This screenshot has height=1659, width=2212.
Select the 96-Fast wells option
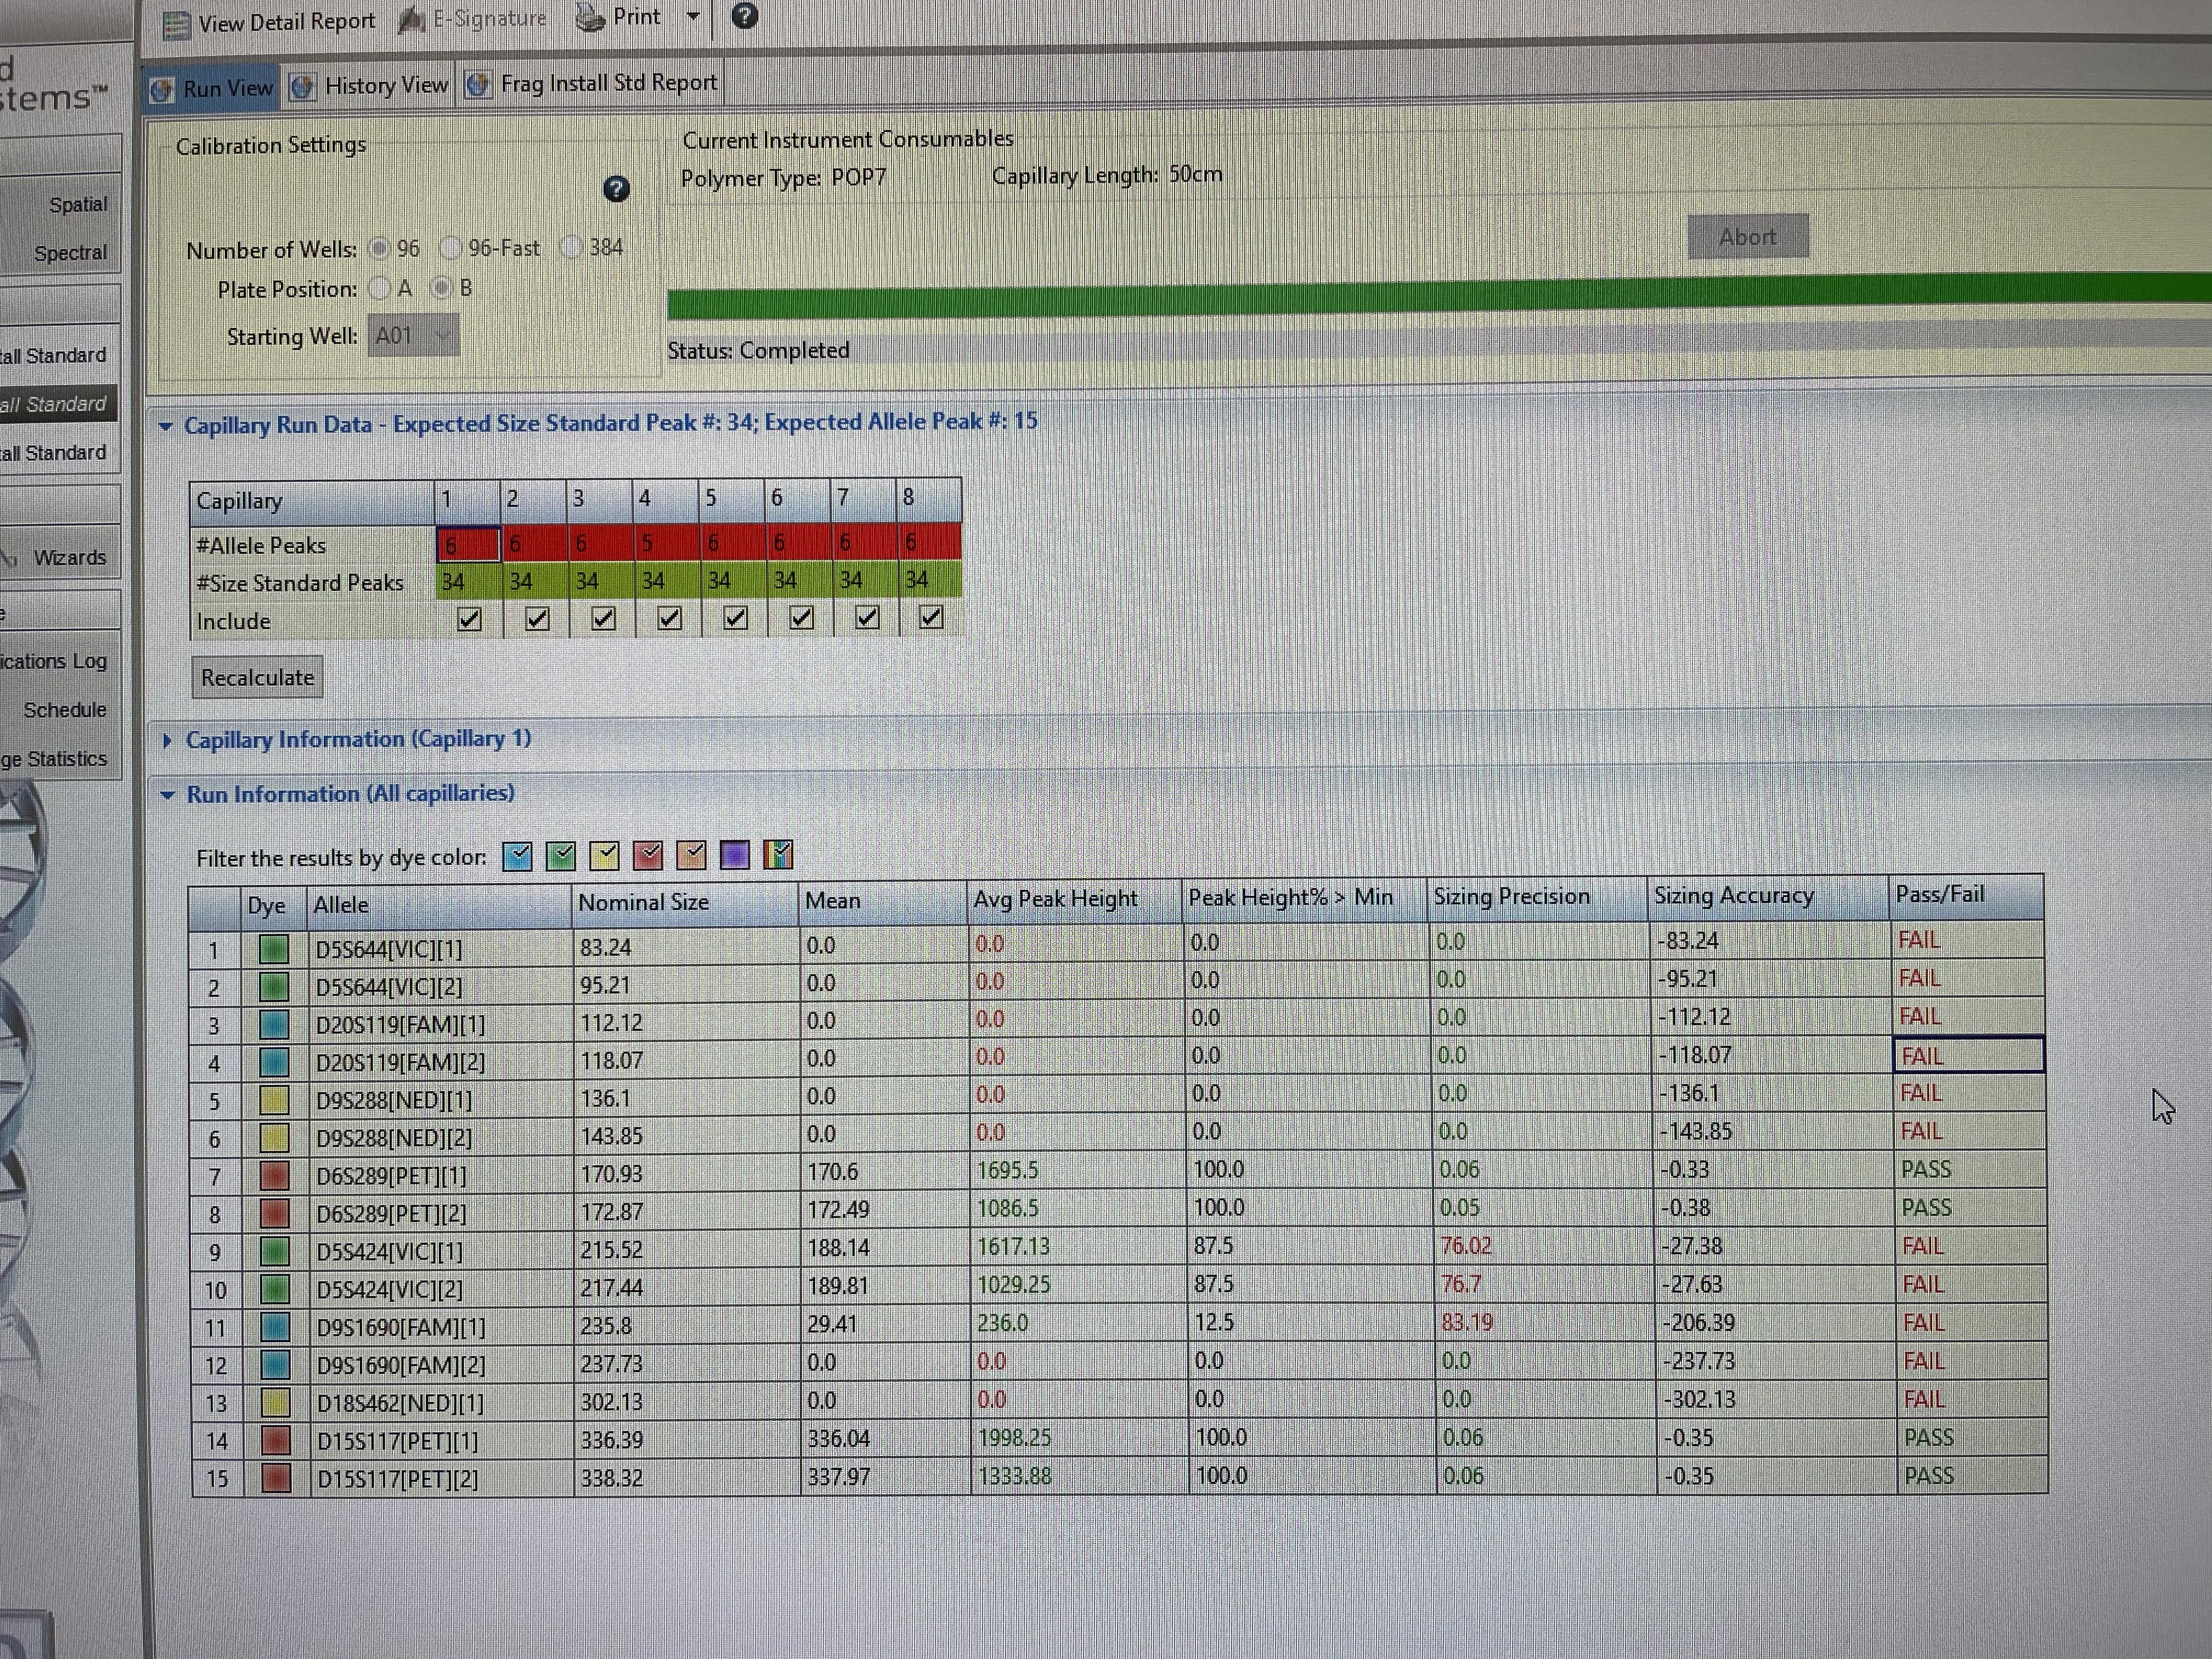(x=450, y=247)
